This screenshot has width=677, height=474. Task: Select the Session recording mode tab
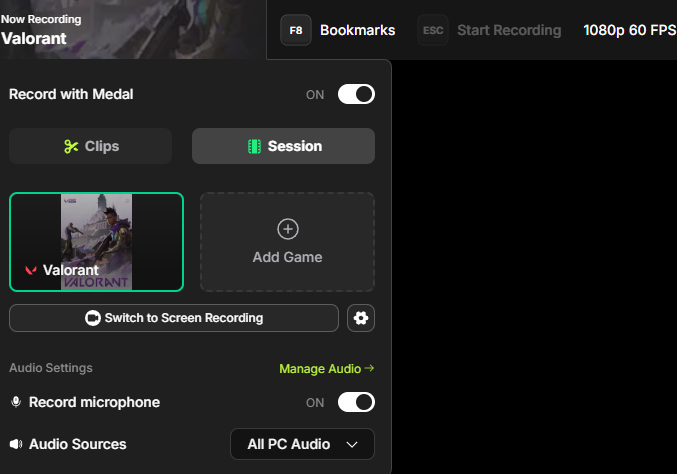coord(283,146)
